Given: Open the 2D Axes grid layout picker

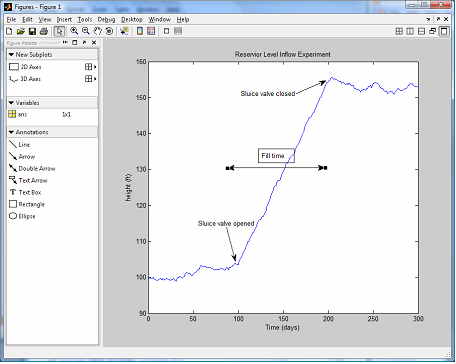Looking at the screenshot, I should point(90,67).
